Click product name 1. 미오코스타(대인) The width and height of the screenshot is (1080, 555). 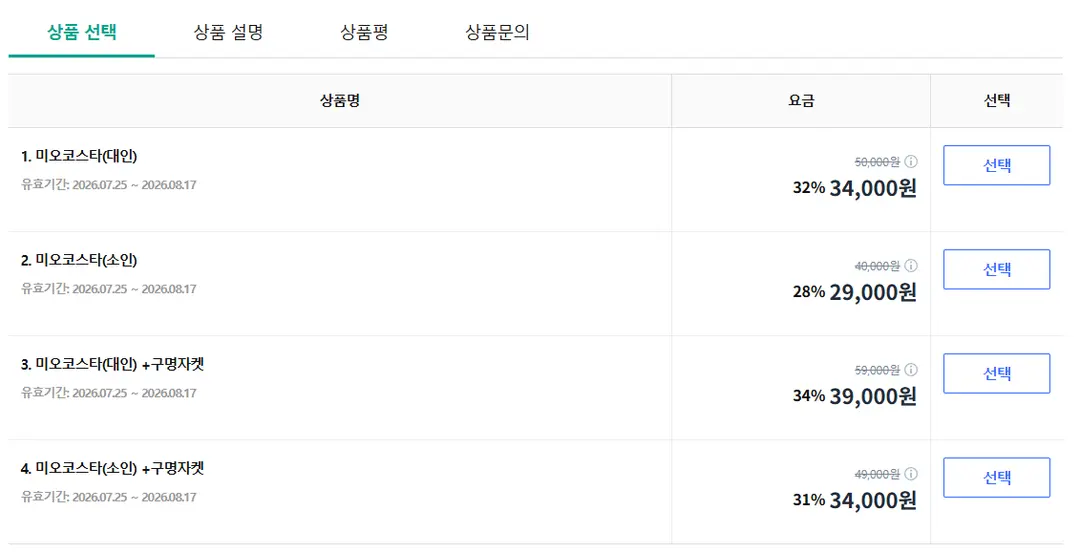click(79, 156)
